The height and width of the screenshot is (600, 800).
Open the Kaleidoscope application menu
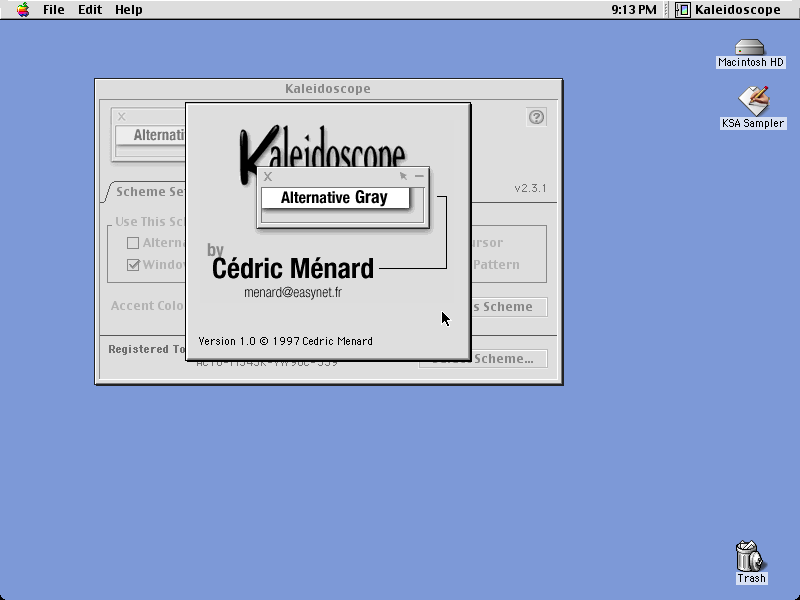[728, 10]
